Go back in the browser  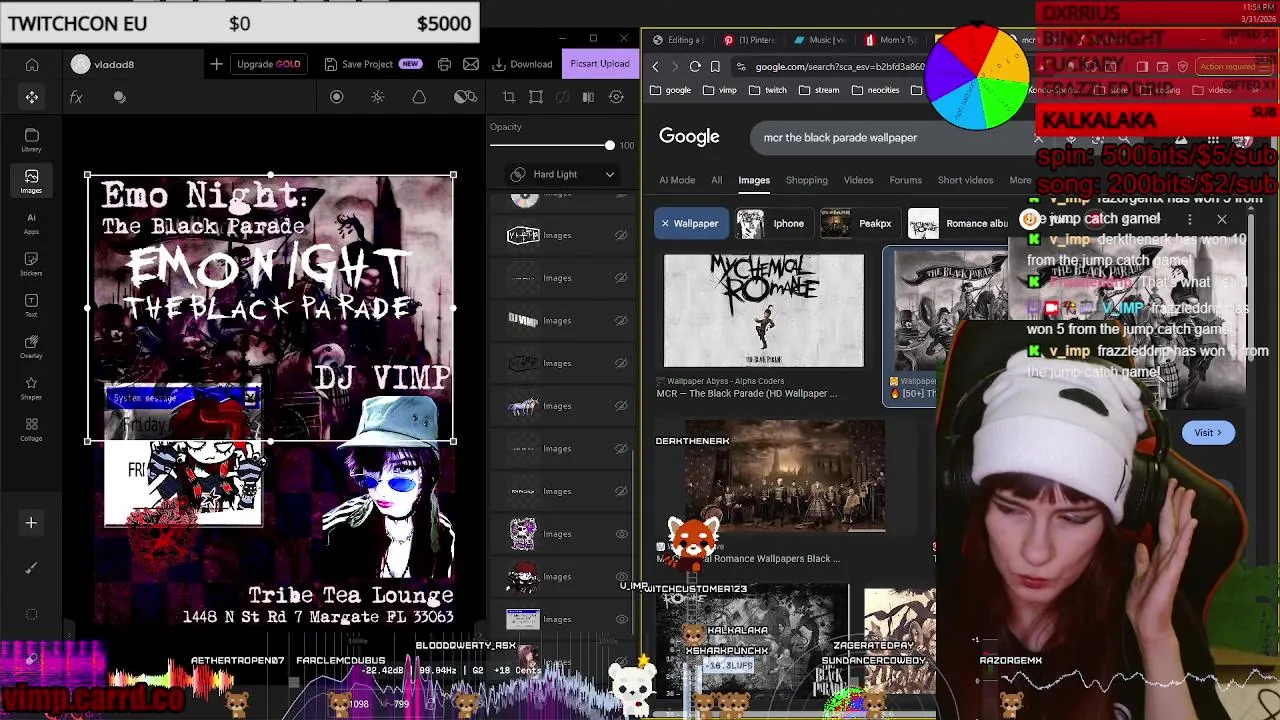coord(655,67)
